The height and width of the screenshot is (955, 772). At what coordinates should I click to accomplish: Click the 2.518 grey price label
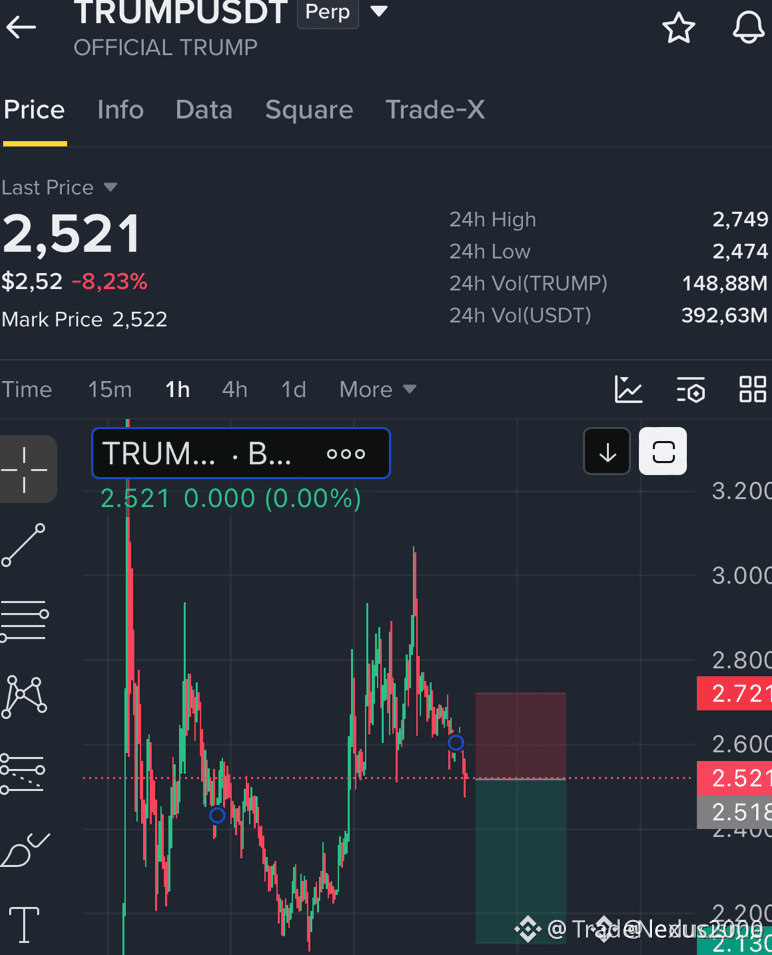point(734,812)
